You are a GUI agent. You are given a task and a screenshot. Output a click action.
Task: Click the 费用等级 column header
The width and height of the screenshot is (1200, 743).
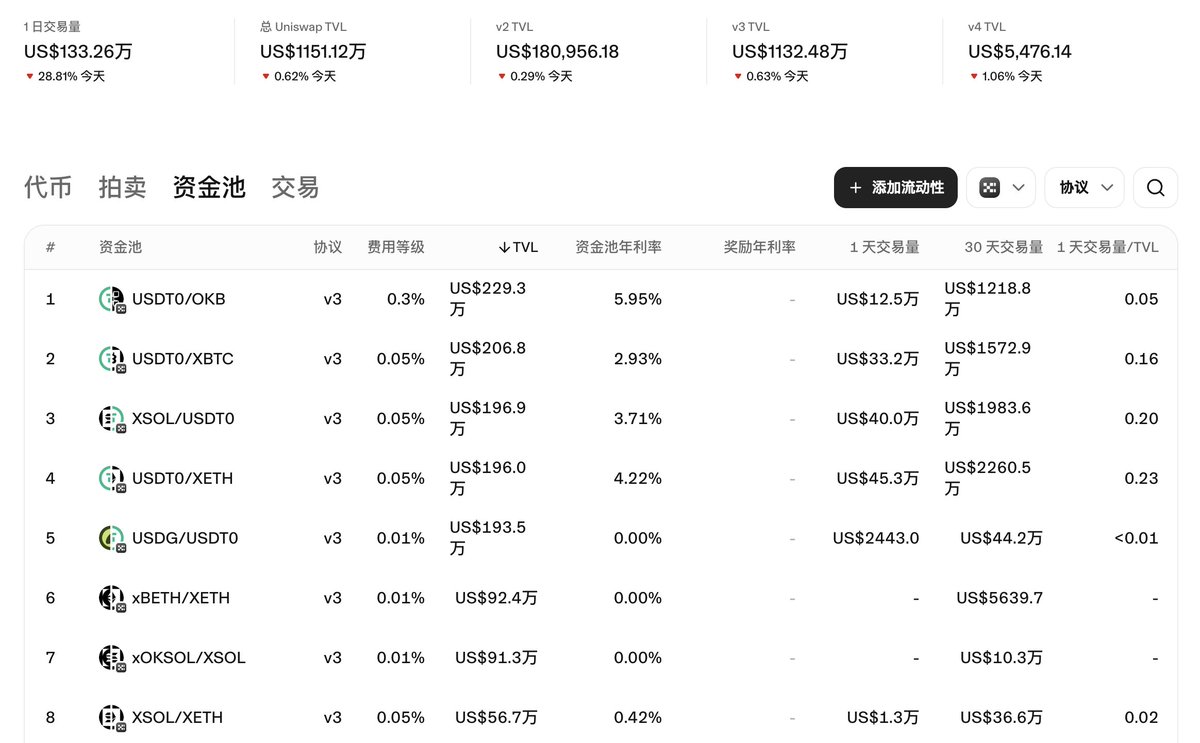396,247
